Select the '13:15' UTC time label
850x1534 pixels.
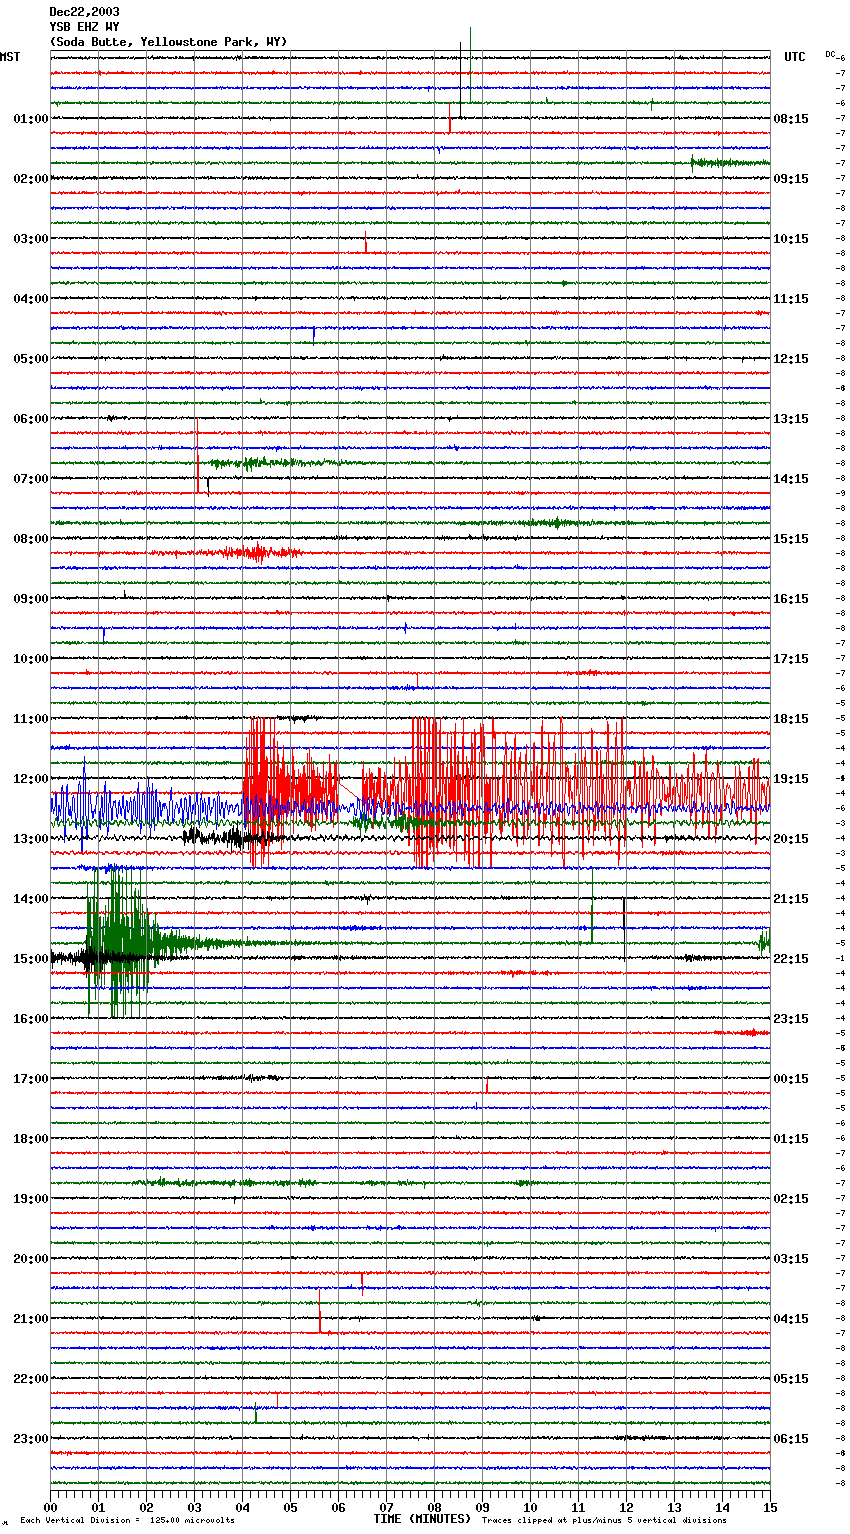click(x=791, y=419)
